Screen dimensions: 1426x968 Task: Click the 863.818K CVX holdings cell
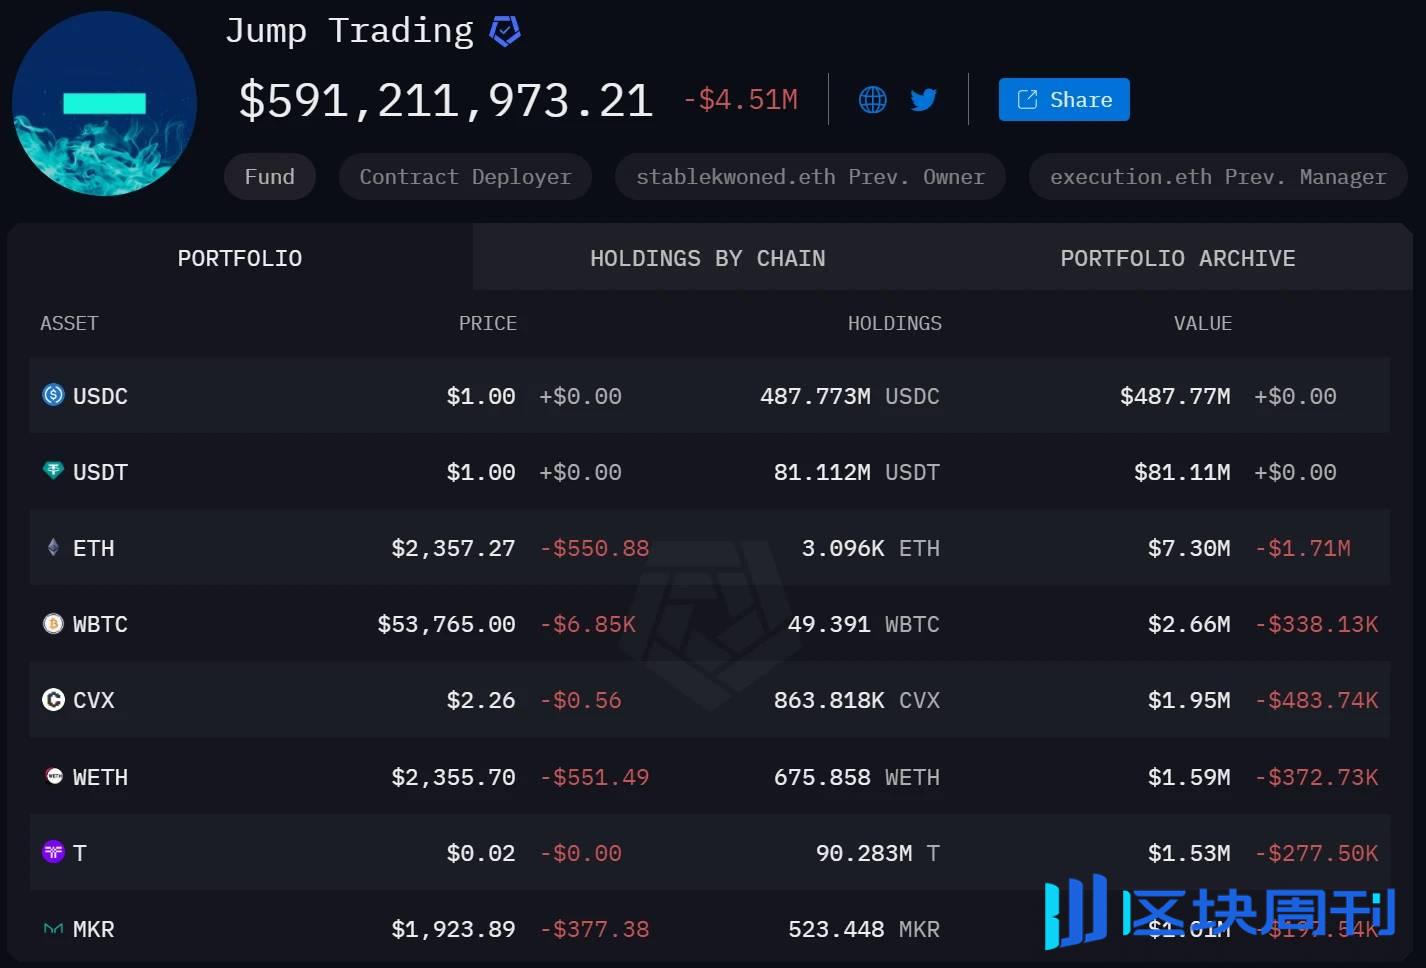857,700
